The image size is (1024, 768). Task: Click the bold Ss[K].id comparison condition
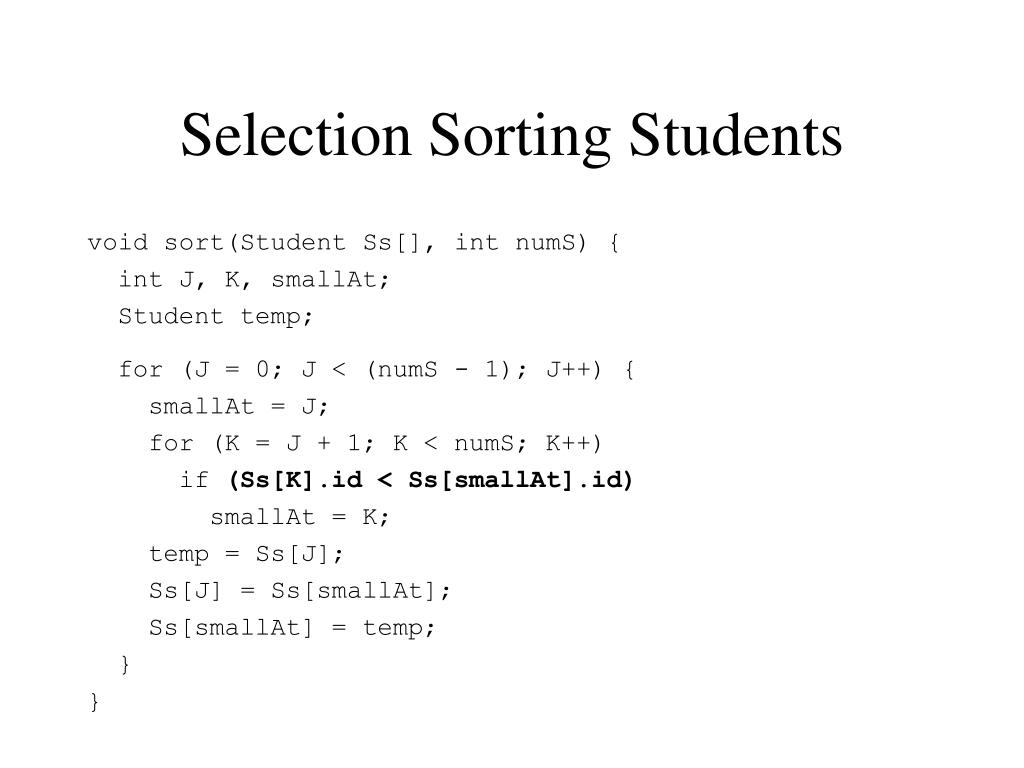431,480
